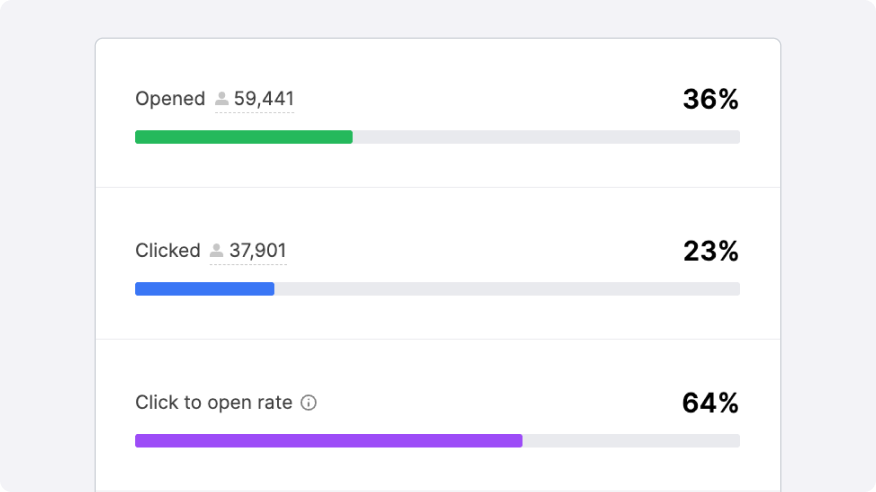Open the 37,901 clicked recipients count
876x492 pixels.
[x=258, y=251]
